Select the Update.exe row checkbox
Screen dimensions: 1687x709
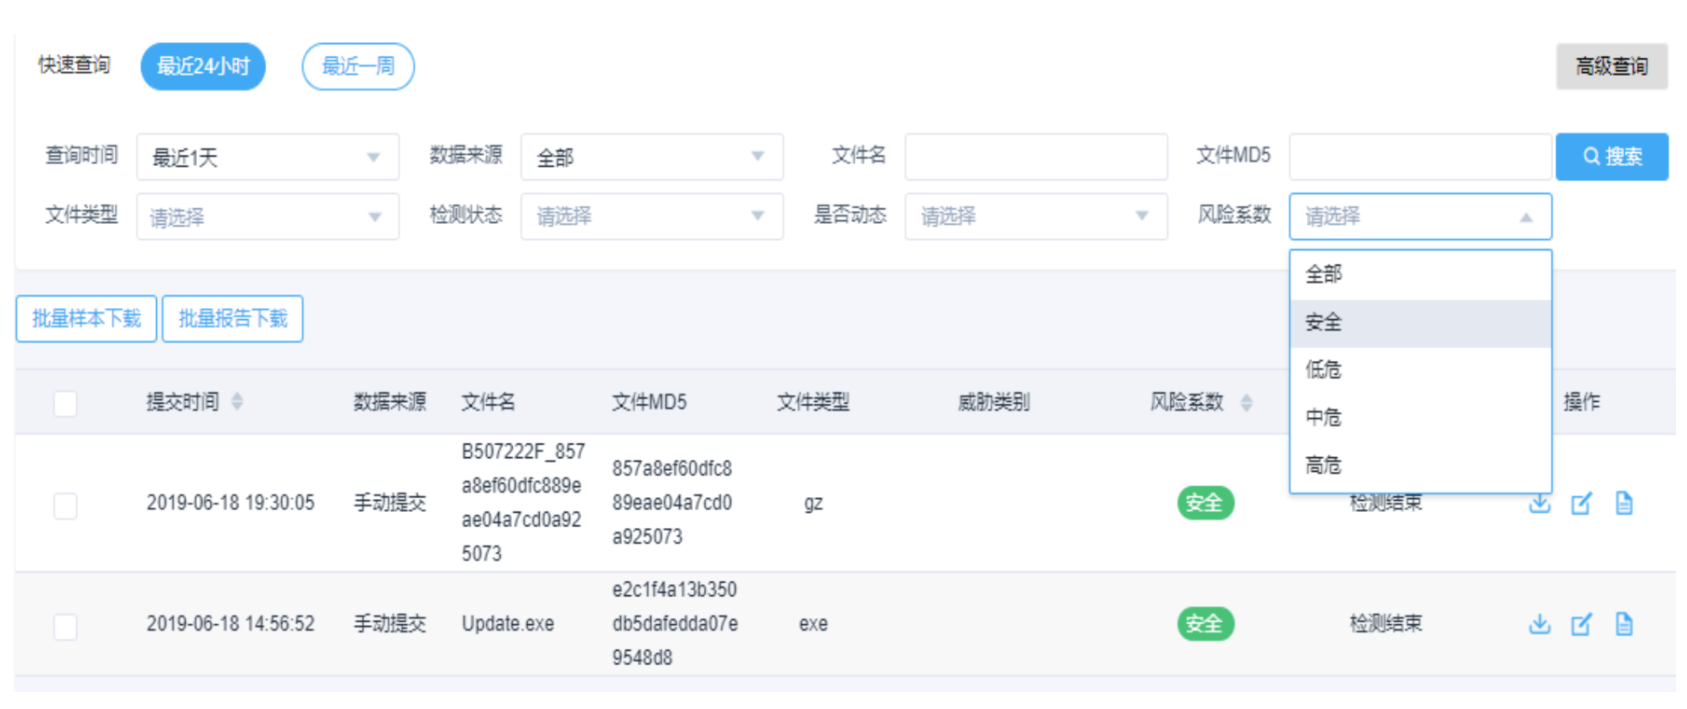pos(65,626)
